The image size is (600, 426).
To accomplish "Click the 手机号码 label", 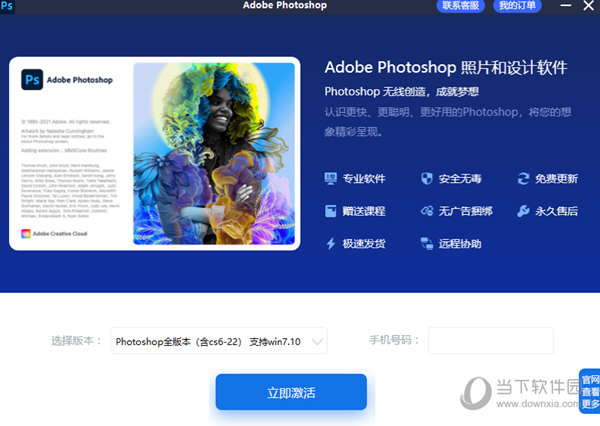I will (394, 340).
